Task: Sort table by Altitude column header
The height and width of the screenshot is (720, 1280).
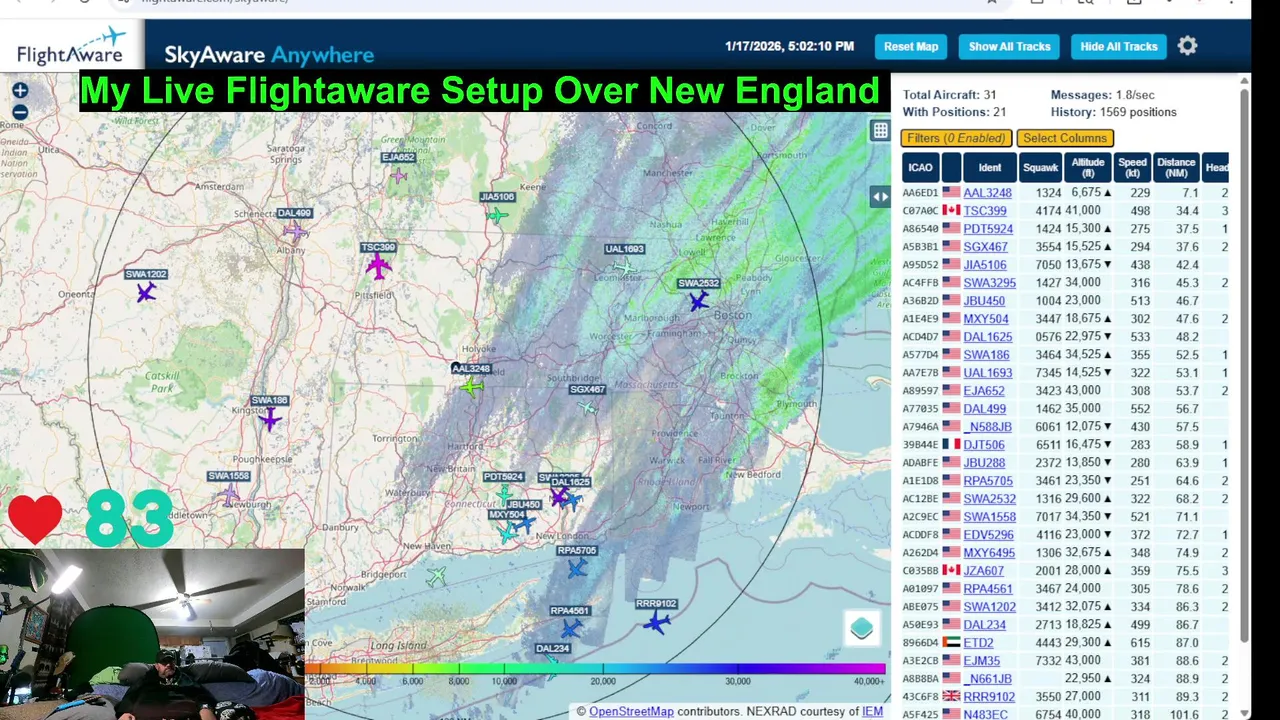Action: [x=1088, y=167]
